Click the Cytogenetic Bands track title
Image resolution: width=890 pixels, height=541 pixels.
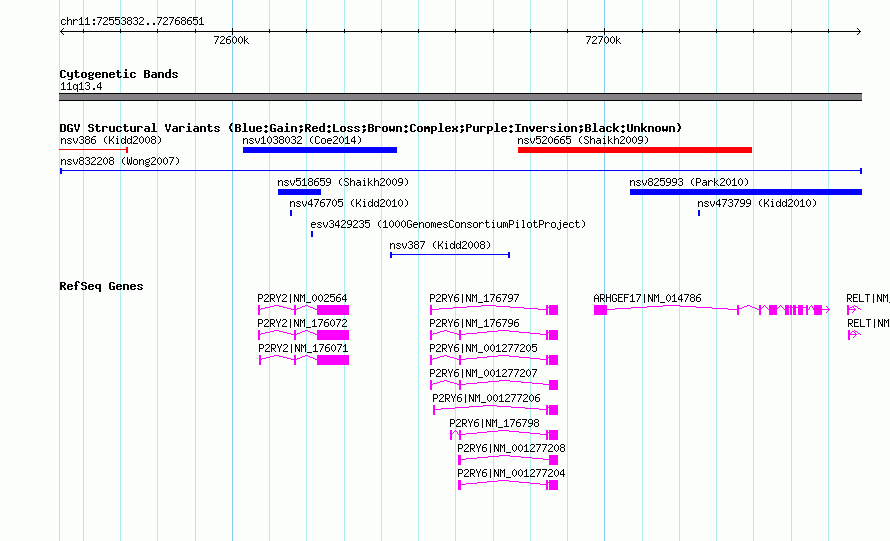point(119,74)
